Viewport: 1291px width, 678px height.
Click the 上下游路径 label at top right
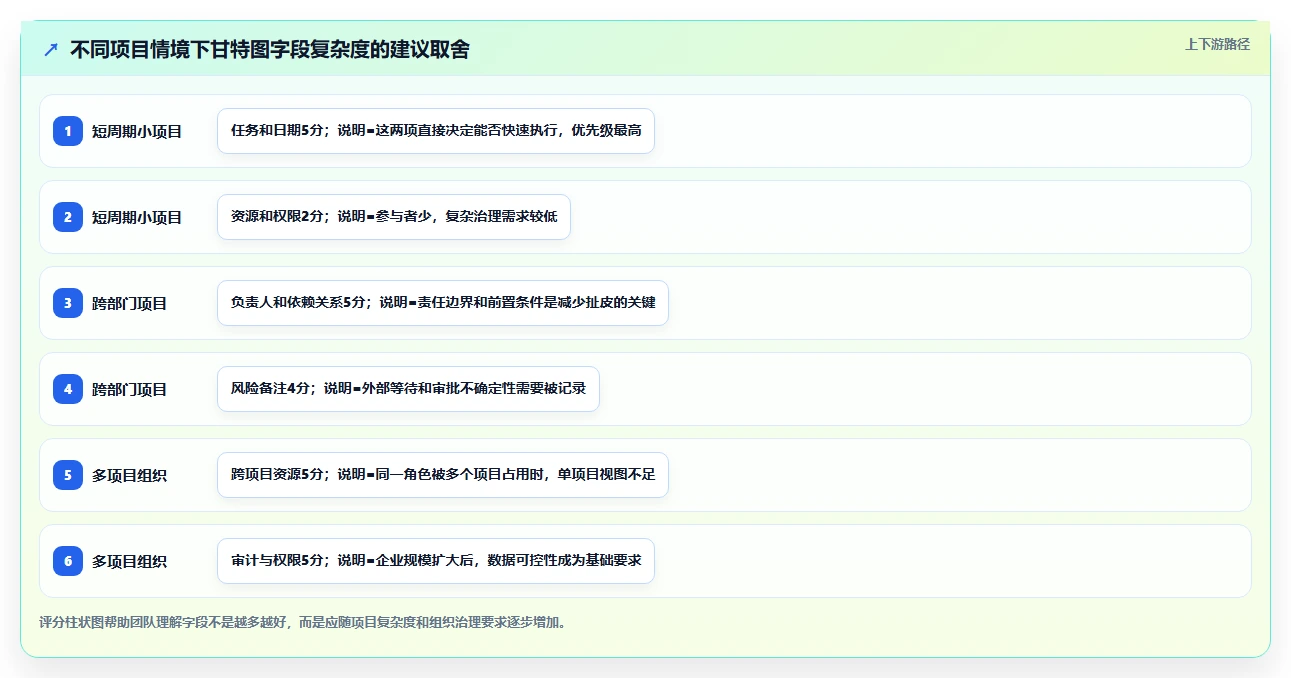[1217, 44]
